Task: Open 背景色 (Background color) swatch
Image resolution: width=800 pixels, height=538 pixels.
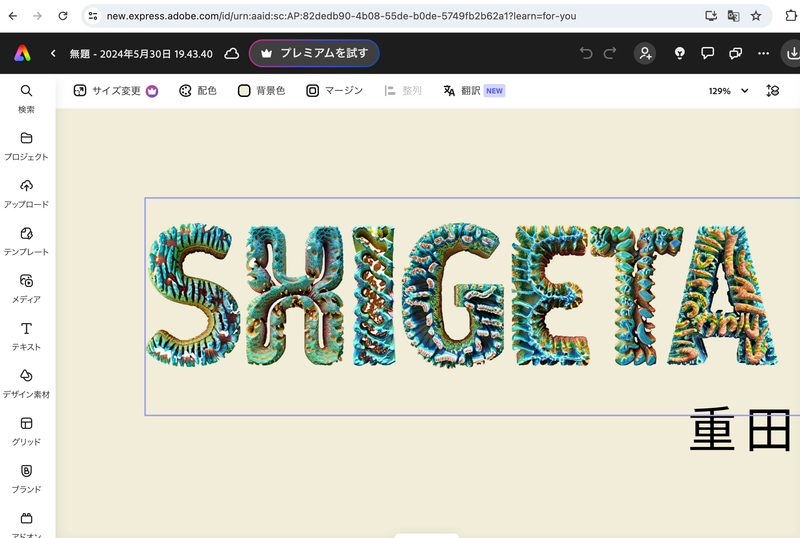Action: [x=261, y=91]
